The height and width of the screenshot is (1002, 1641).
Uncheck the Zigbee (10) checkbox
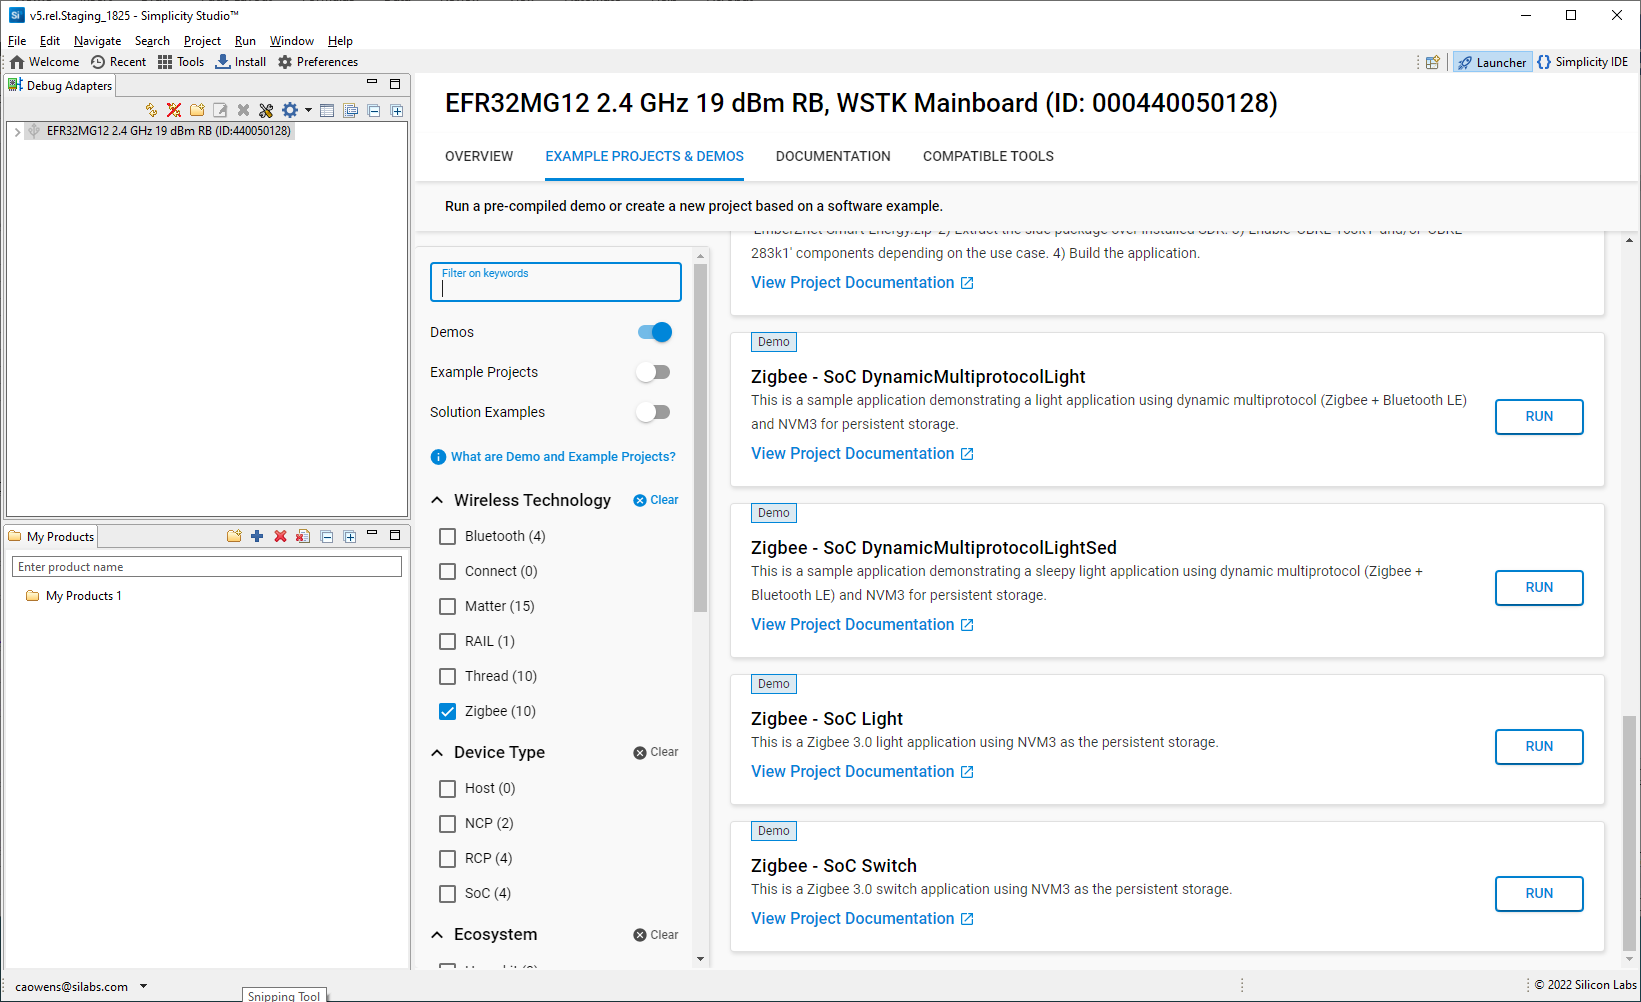click(x=448, y=712)
